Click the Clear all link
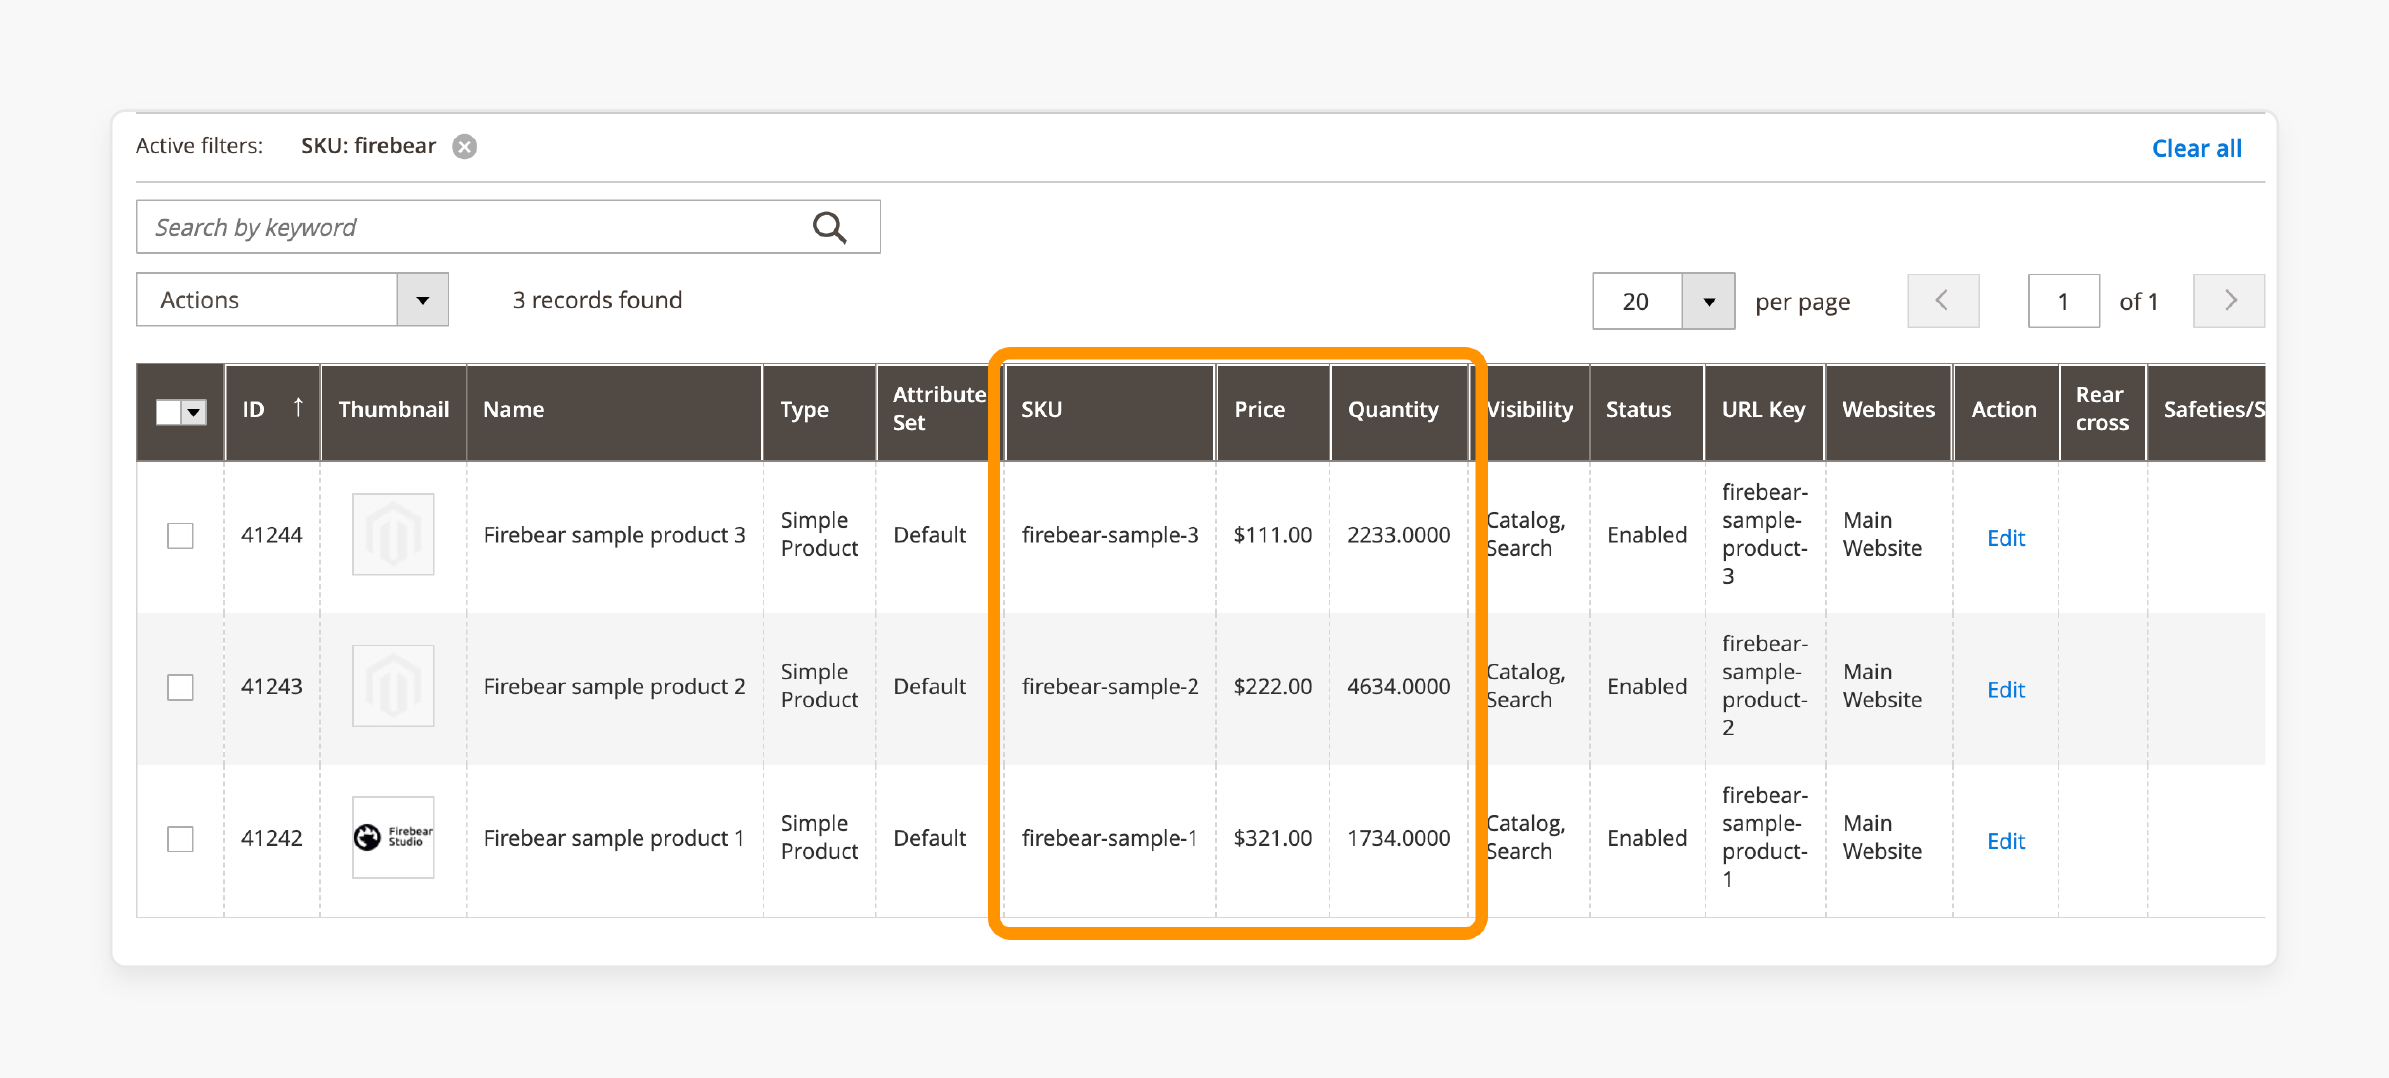 (2196, 147)
